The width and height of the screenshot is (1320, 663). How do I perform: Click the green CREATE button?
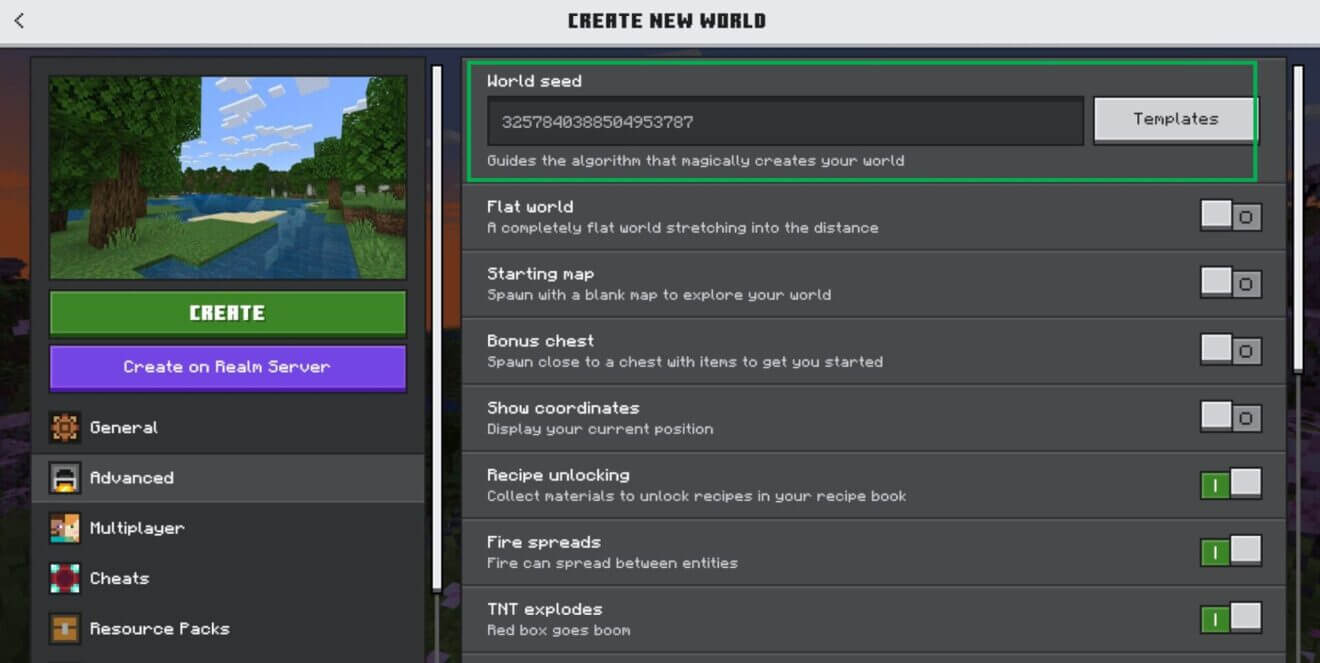228,313
